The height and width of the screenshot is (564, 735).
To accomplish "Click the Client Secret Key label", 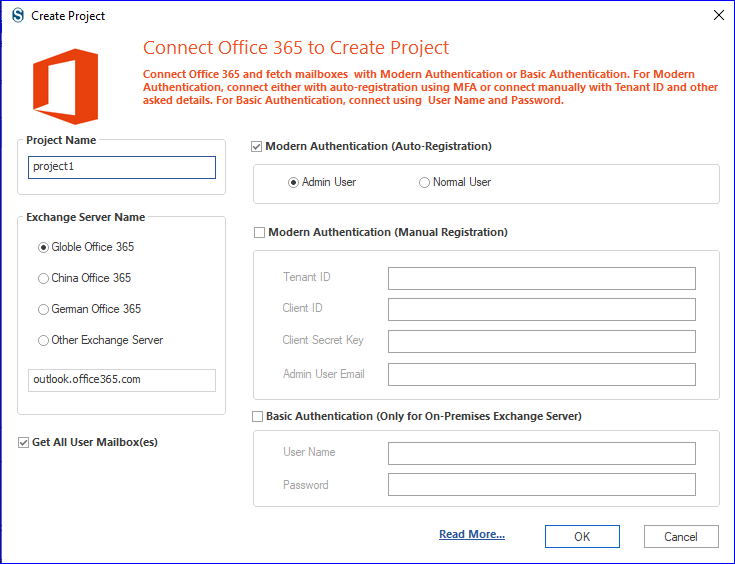I will (x=323, y=340).
